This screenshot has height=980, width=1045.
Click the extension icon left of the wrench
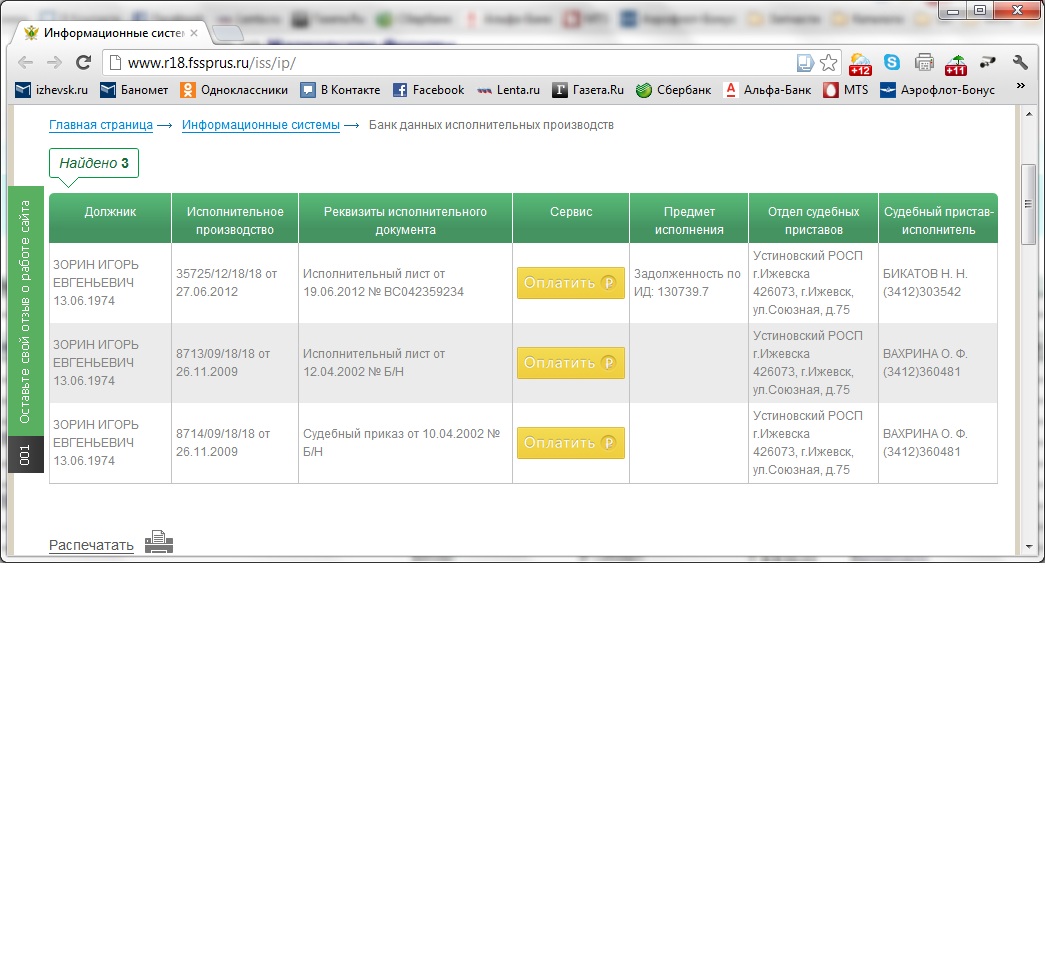988,62
